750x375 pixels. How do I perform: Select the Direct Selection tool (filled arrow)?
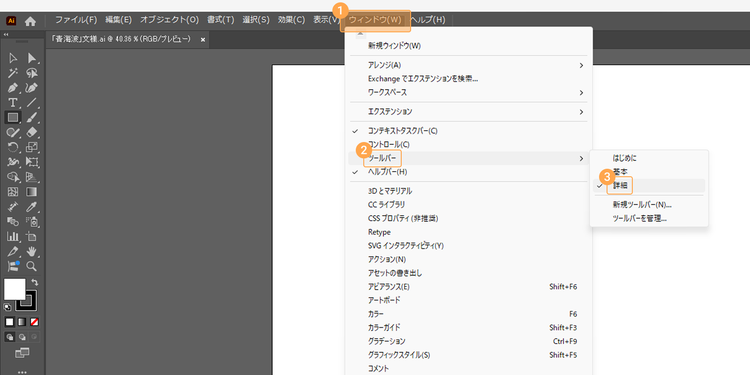point(32,58)
